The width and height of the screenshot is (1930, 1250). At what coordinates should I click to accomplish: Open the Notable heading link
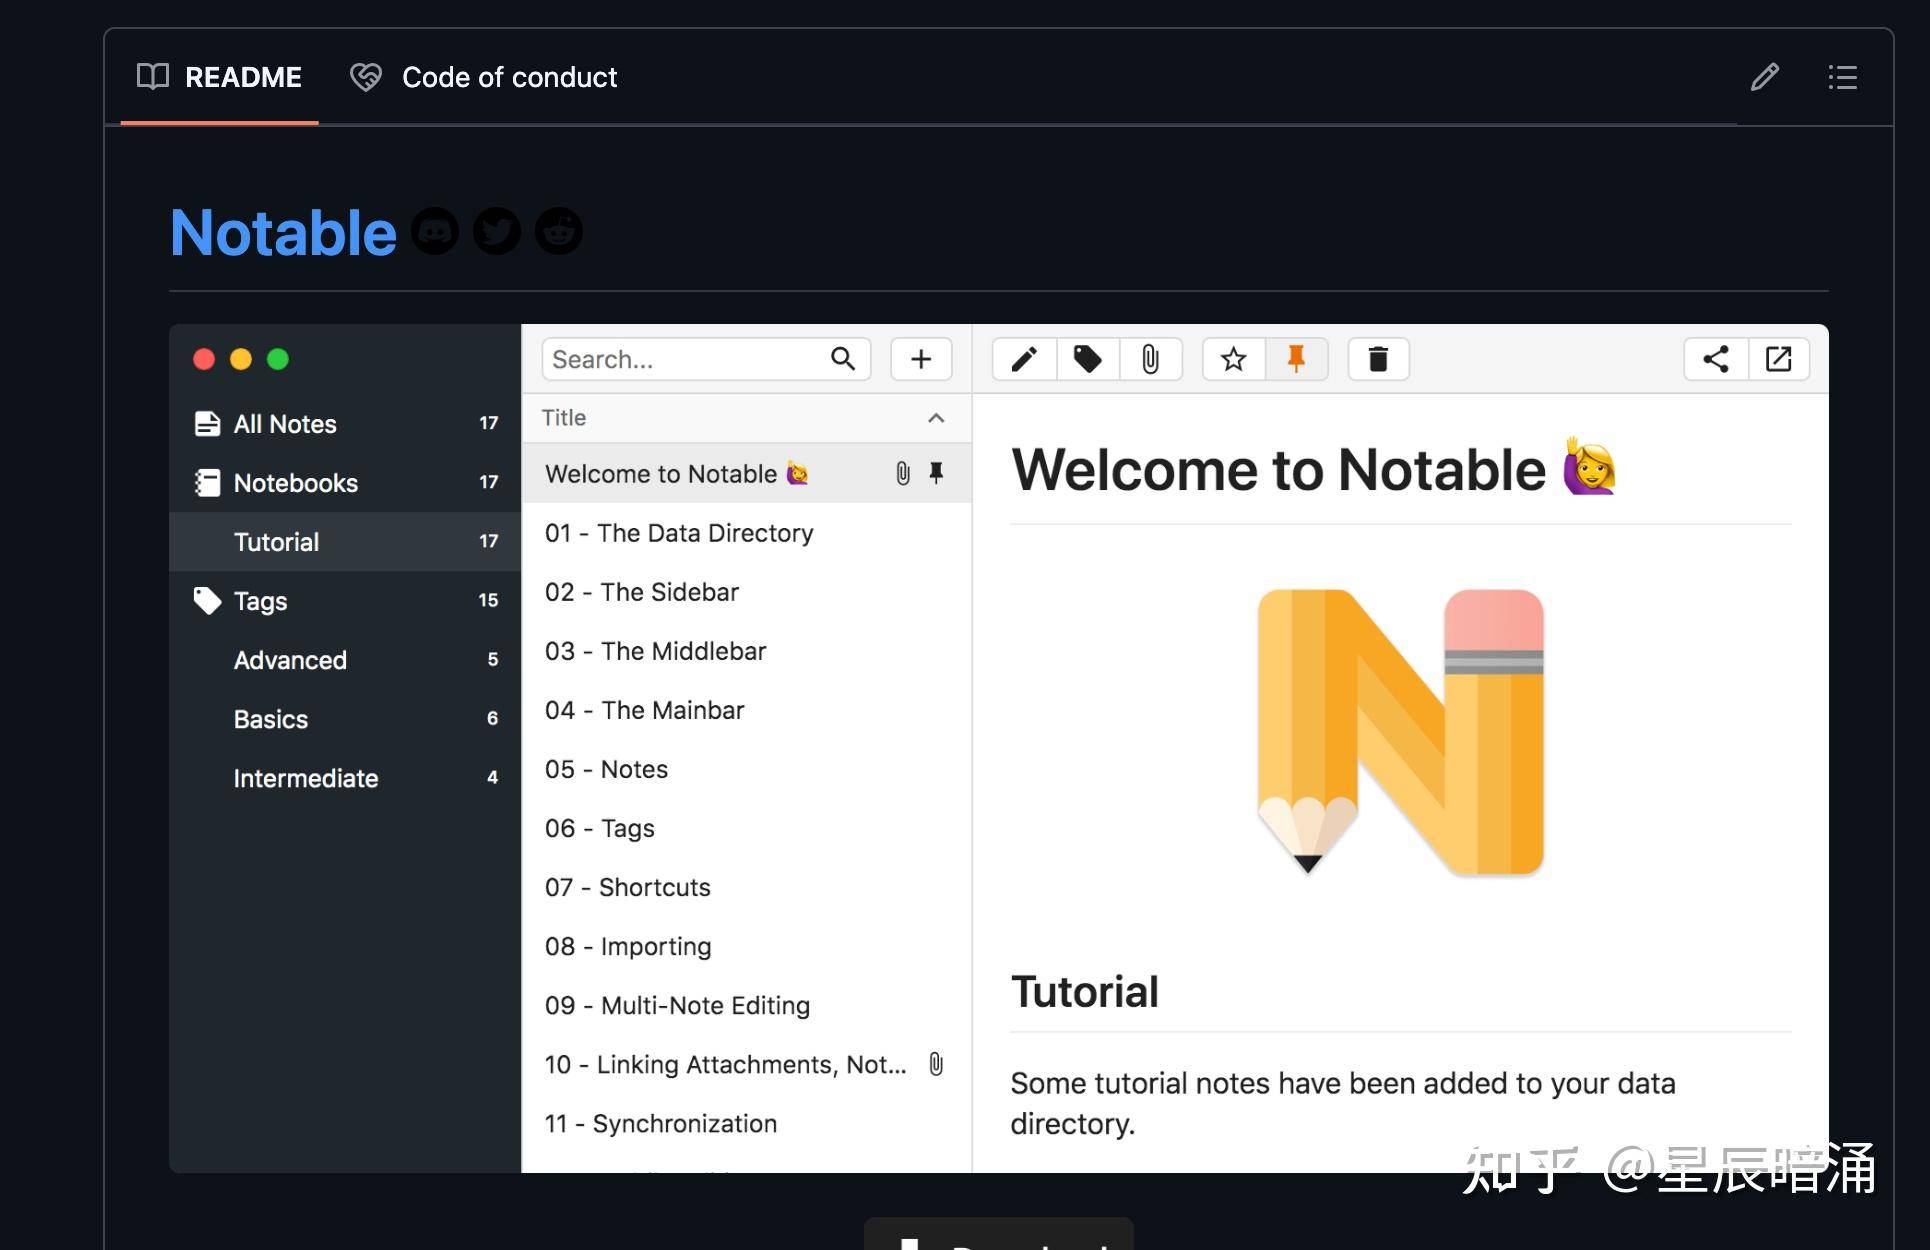tap(283, 232)
